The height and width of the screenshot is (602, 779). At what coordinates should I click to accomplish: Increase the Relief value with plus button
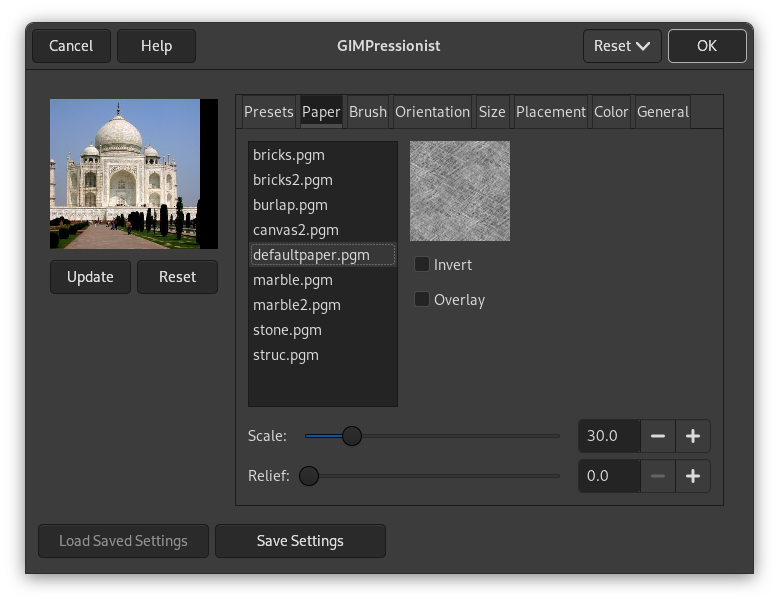click(693, 476)
